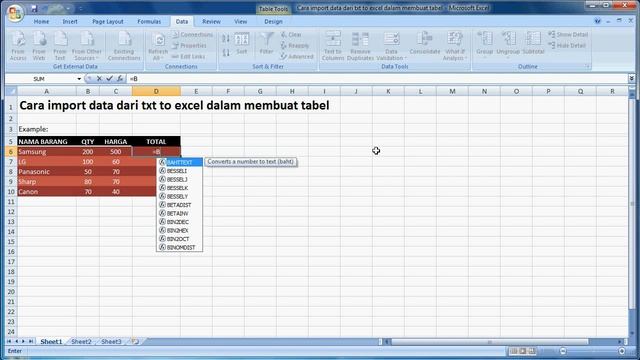Click the Advanced filter button

coord(297,56)
